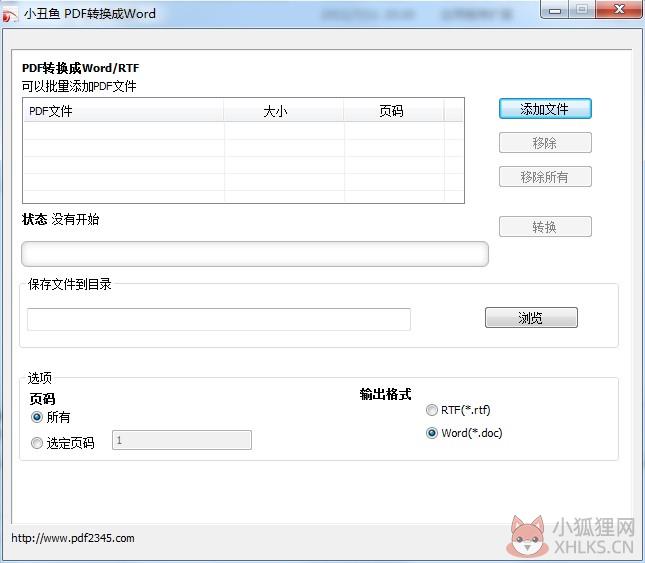
Task: Maximize the 小丑鱼 PDF转换成Word window
Action: coord(582,10)
